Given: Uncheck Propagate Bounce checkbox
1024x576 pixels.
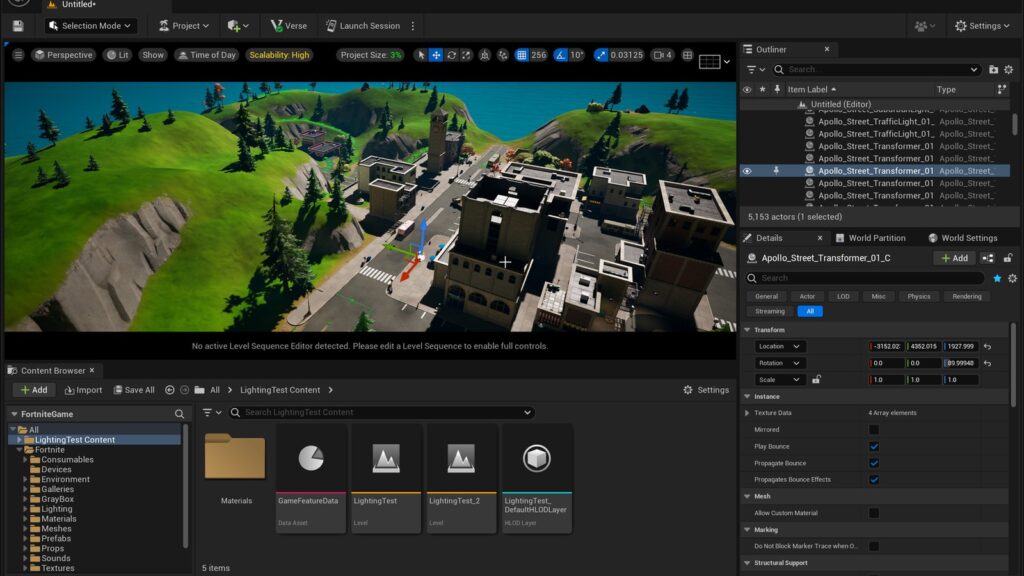Looking at the screenshot, I should [874, 463].
